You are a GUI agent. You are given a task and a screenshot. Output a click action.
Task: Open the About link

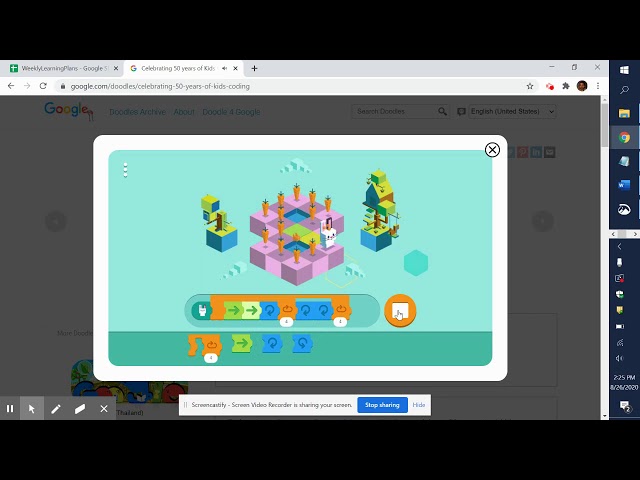[184, 112]
